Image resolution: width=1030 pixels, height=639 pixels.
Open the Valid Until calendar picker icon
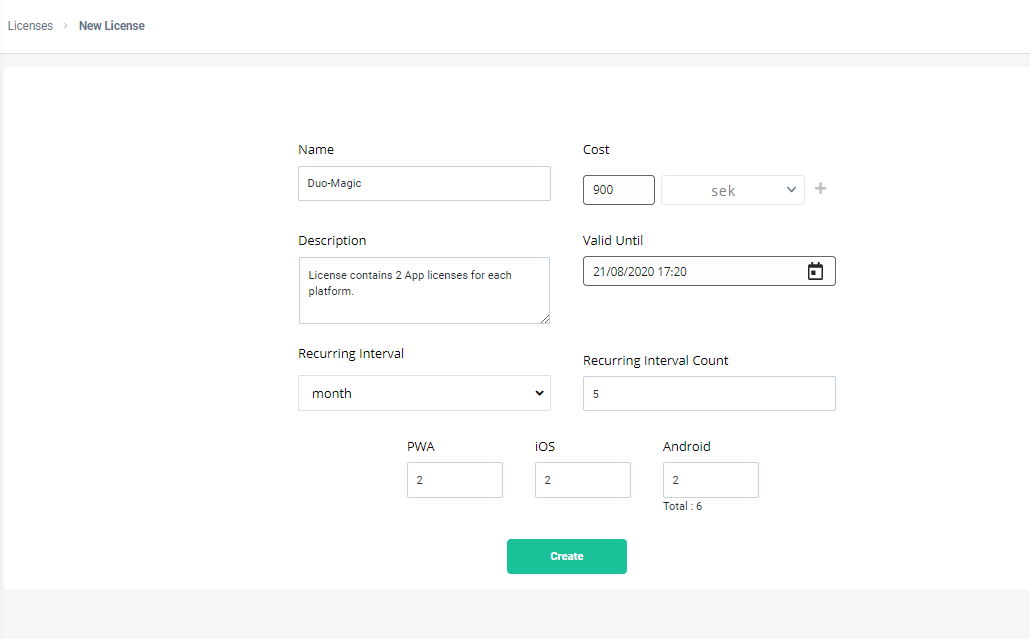click(x=815, y=271)
